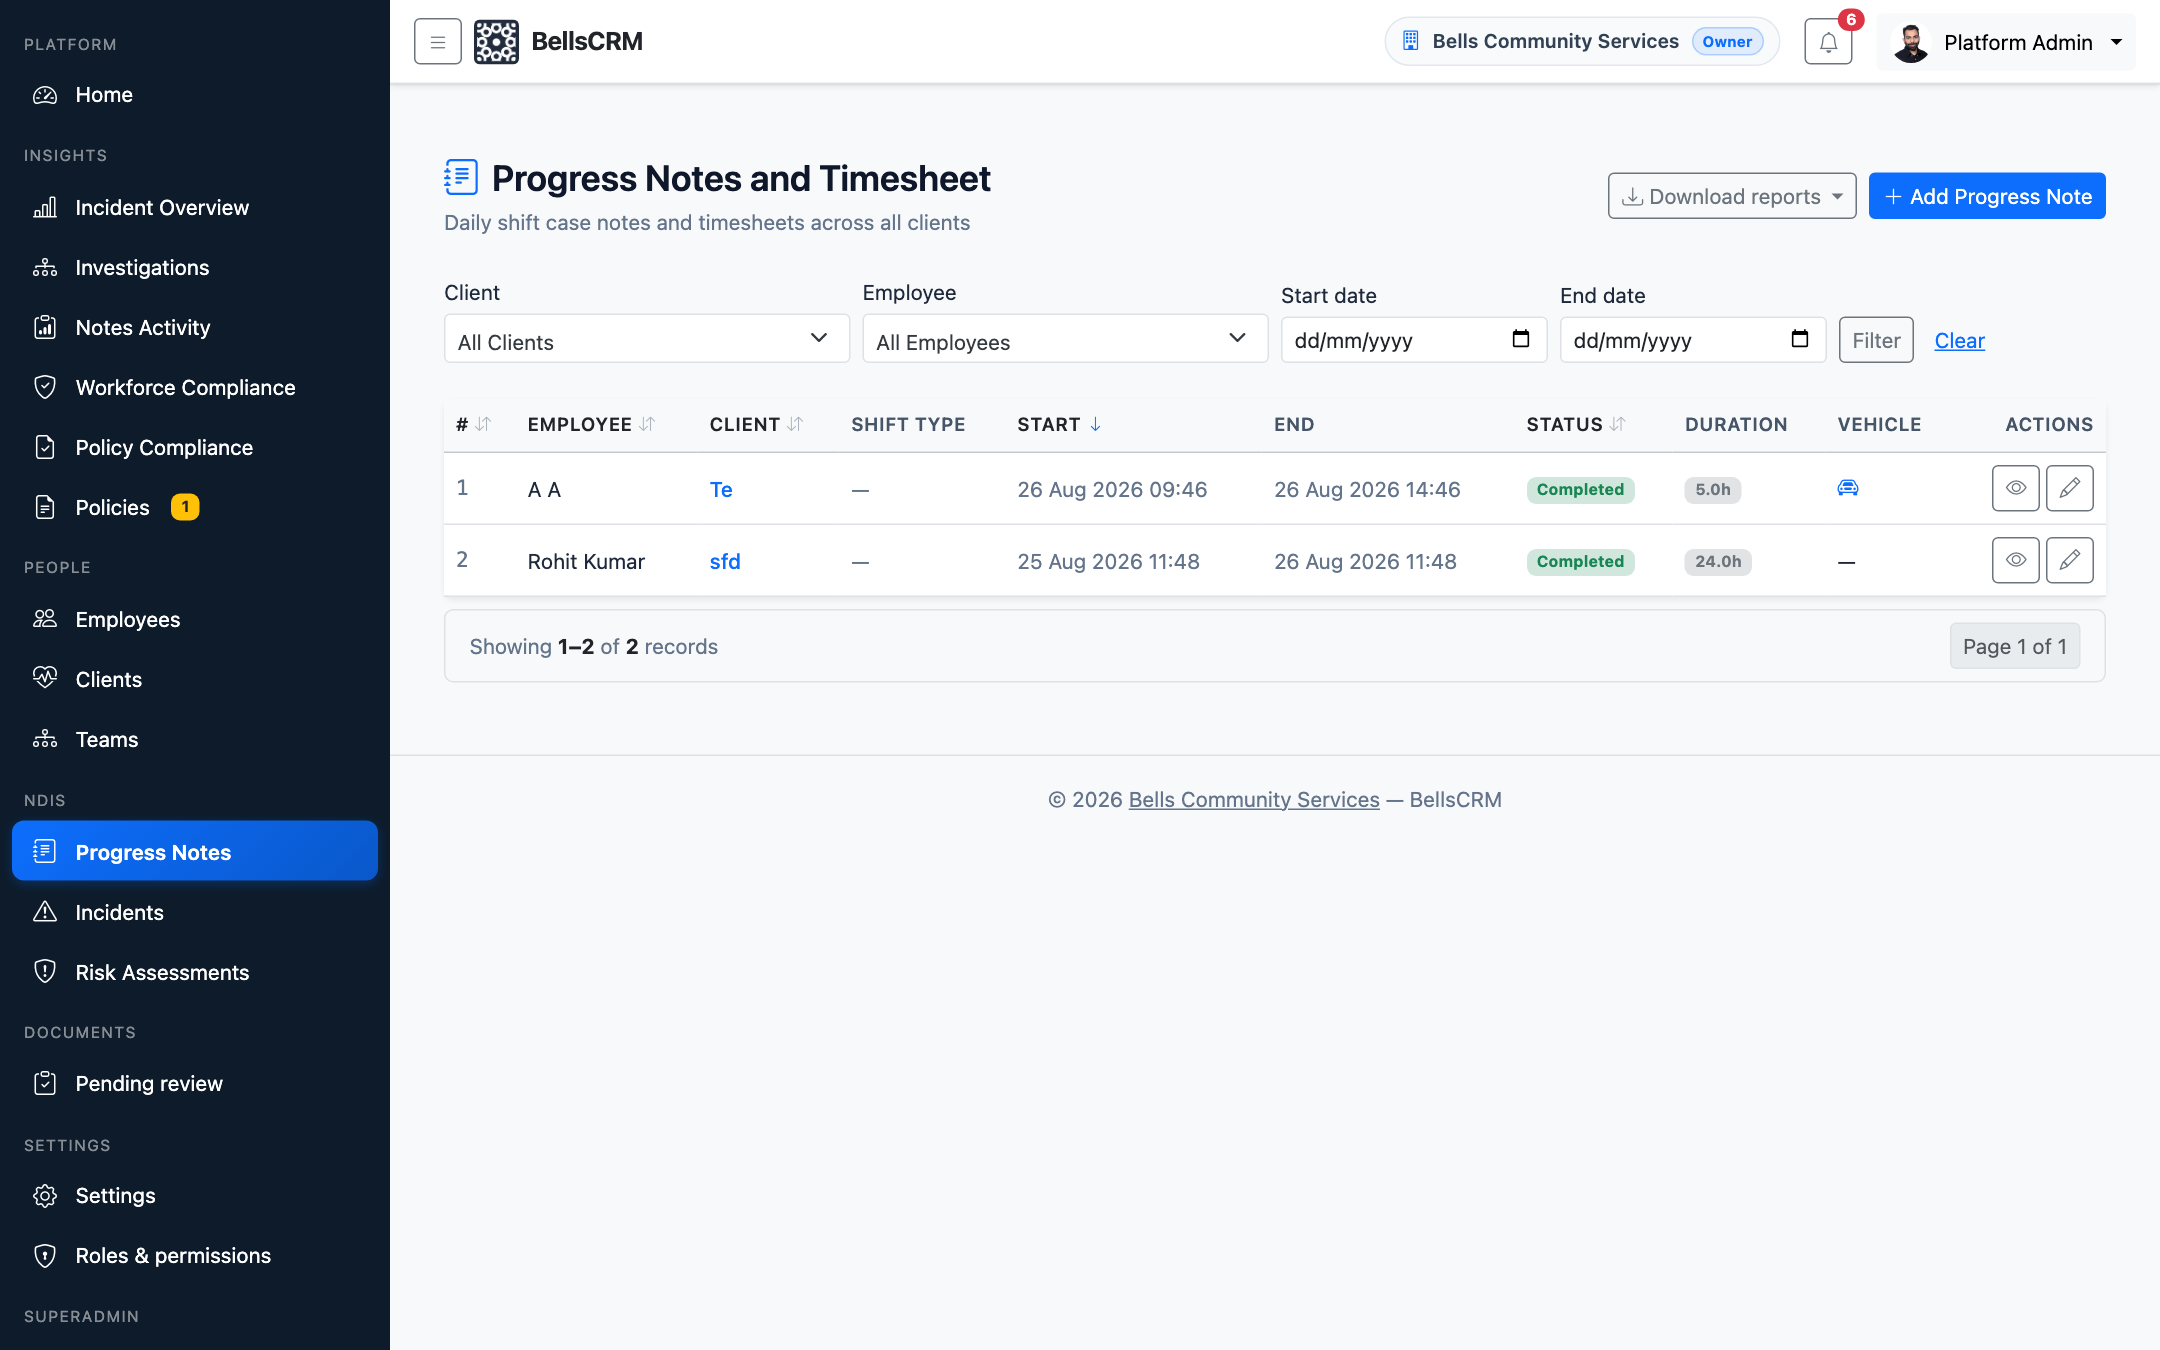Sort table by Client column

click(756, 424)
